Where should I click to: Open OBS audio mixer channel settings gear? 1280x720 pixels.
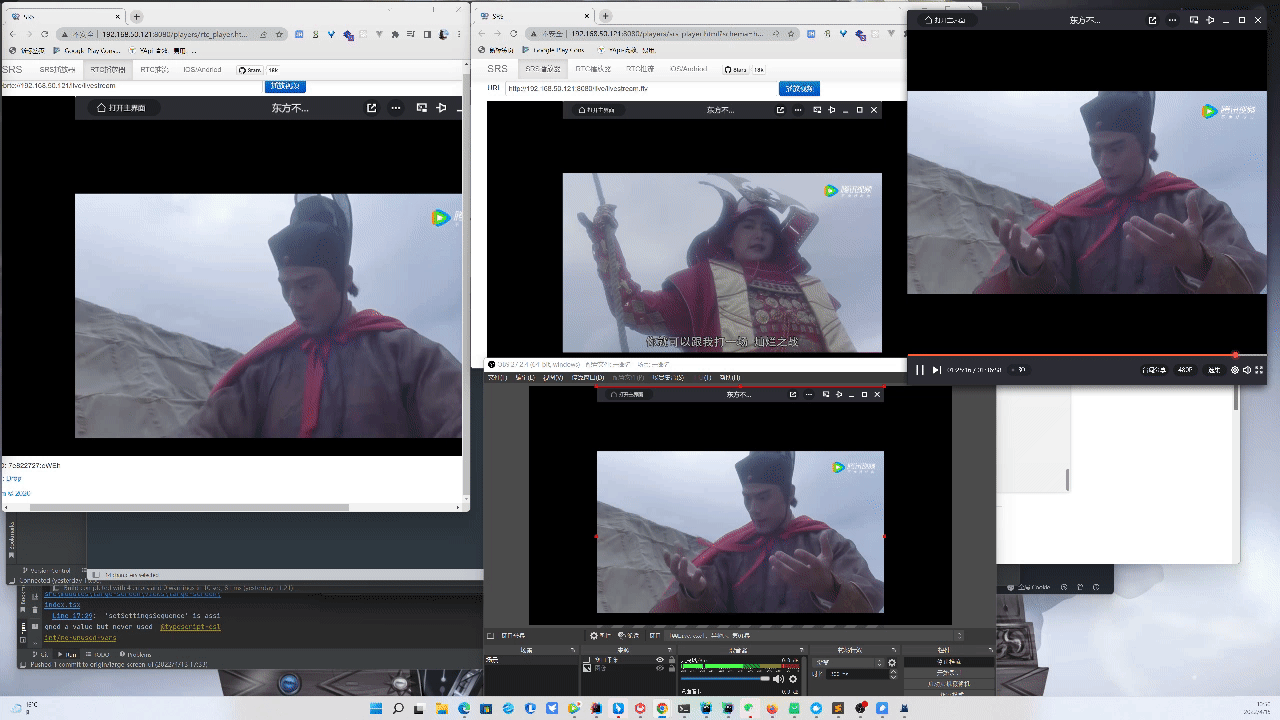click(x=793, y=679)
